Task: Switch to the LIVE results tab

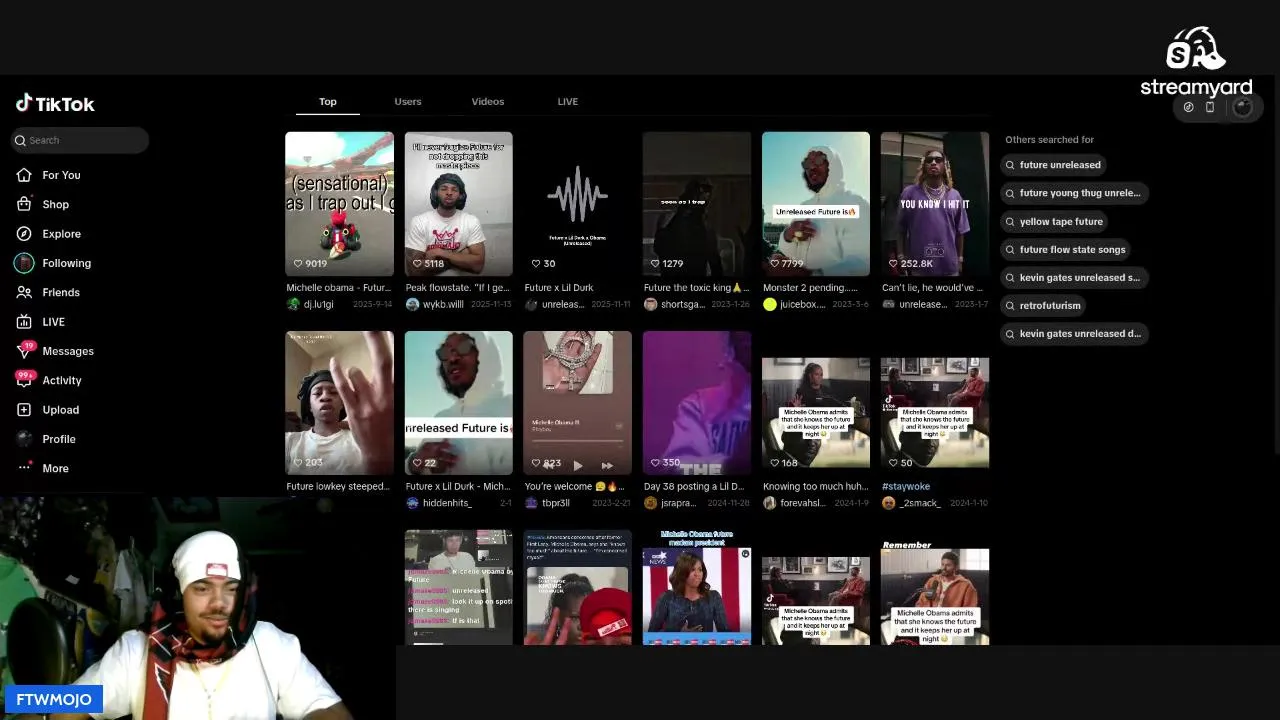Action: coord(568,101)
